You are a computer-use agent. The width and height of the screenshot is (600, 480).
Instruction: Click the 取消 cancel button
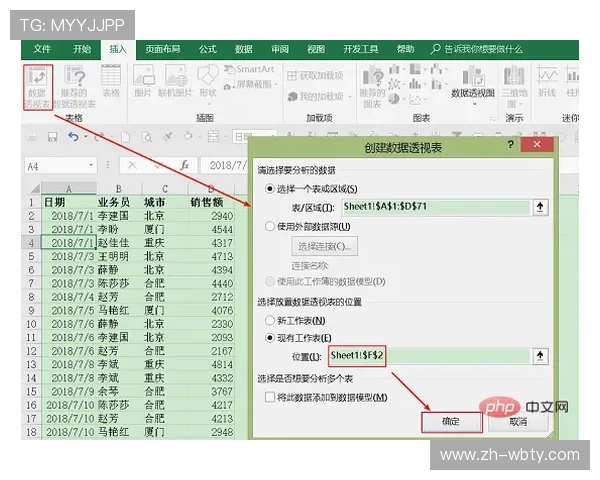tap(518, 422)
